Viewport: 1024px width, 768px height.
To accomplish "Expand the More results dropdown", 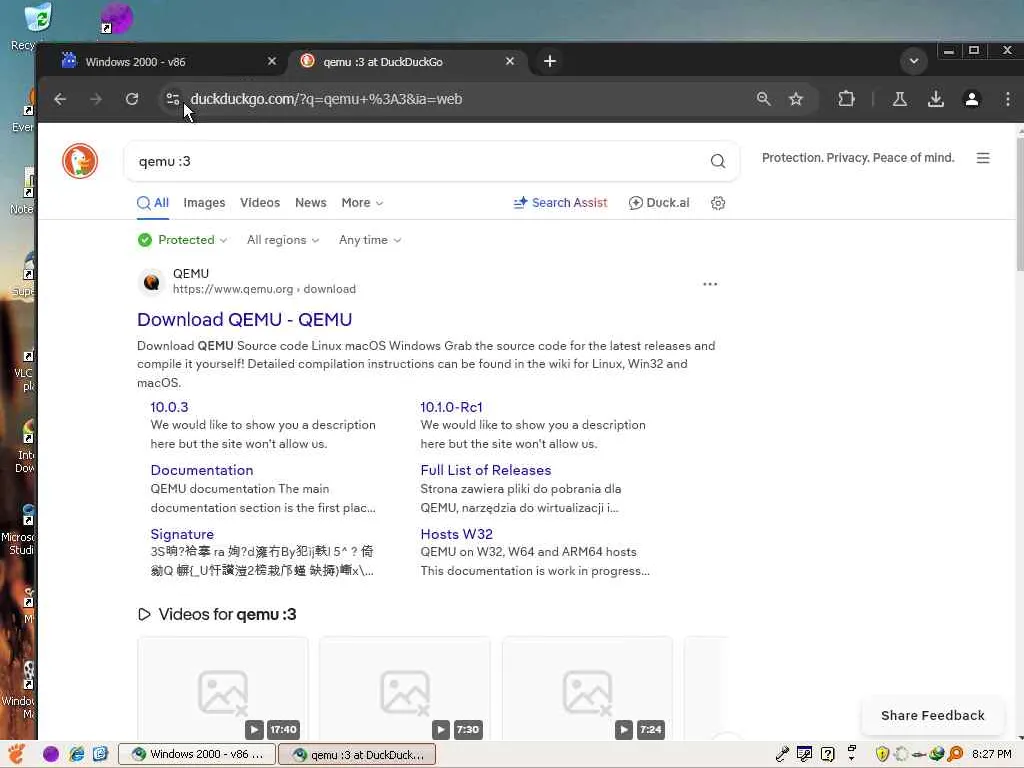I will point(362,203).
